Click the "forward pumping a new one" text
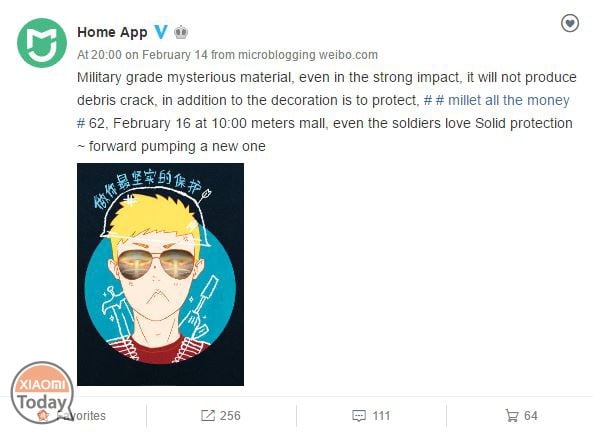593x435 pixels. (x=177, y=146)
